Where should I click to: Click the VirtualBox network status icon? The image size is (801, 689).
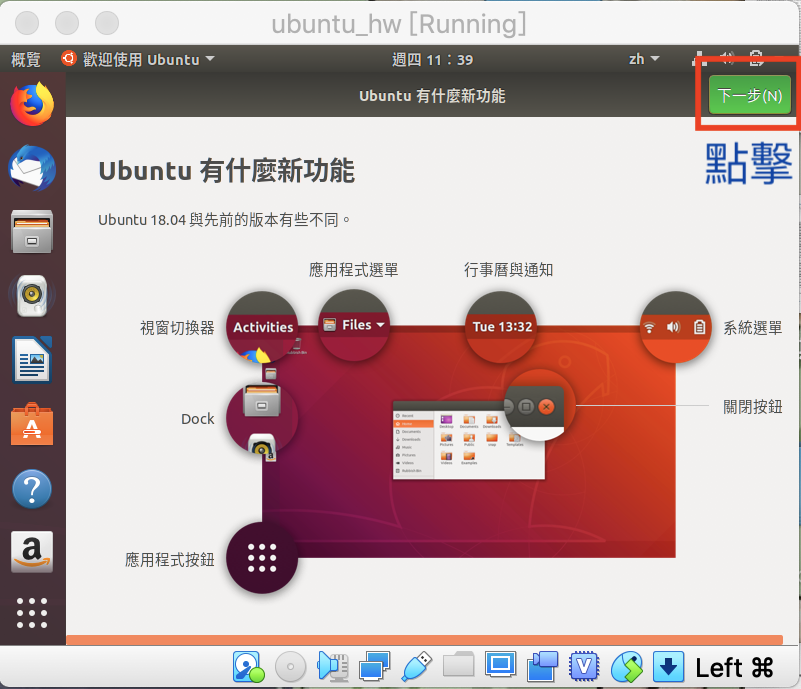point(374,667)
